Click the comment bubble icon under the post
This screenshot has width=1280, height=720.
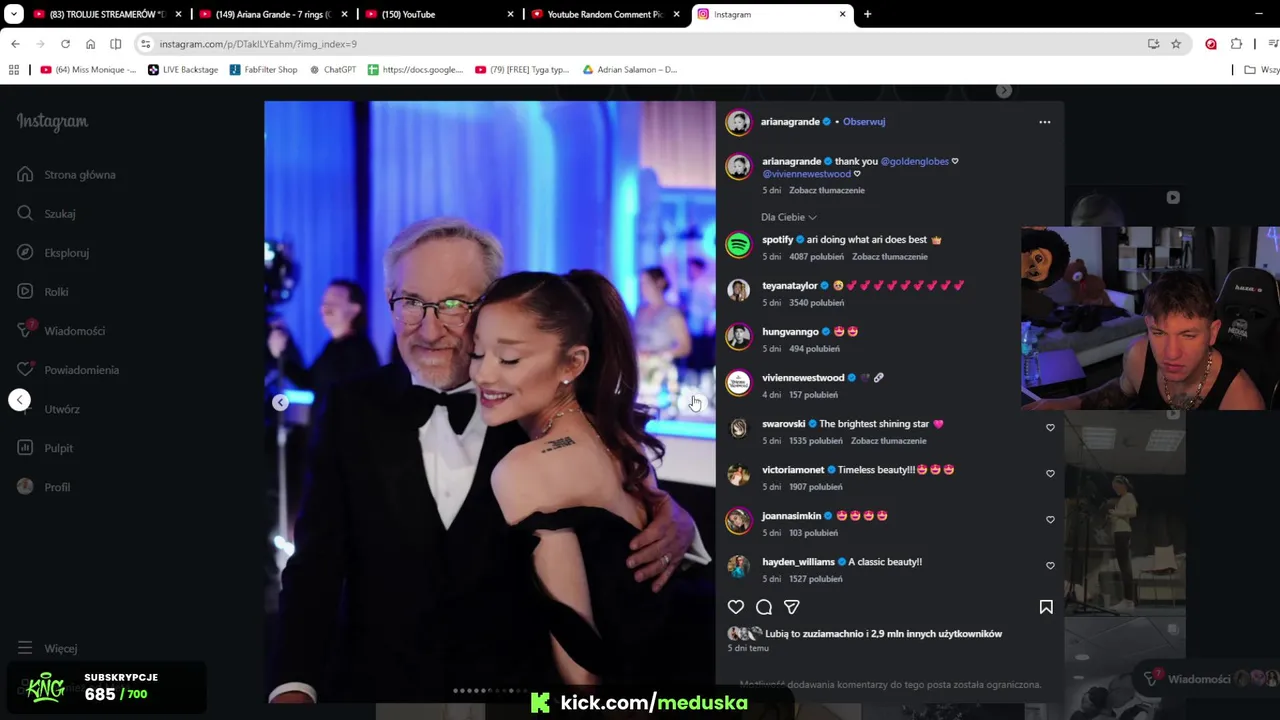coord(764,607)
